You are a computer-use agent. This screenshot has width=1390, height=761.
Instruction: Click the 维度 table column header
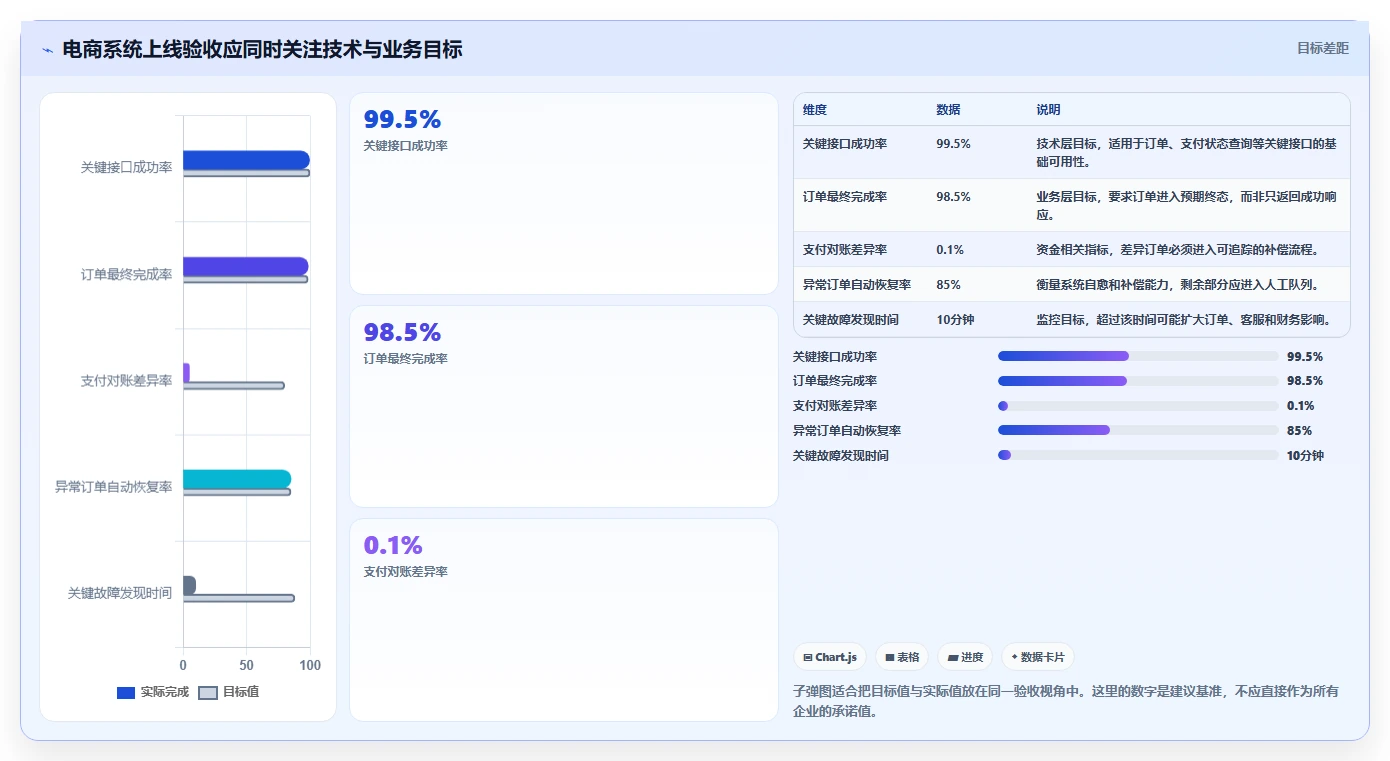point(815,110)
